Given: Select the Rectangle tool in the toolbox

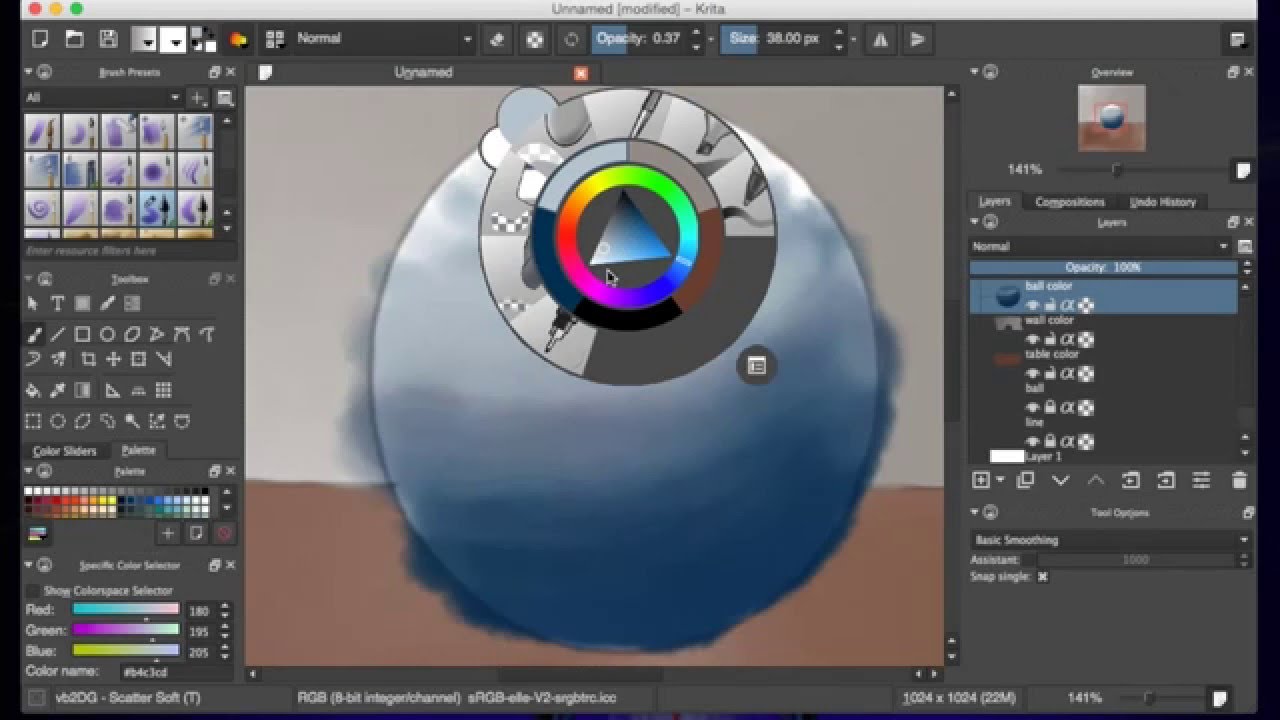Looking at the screenshot, I should pos(83,334).
